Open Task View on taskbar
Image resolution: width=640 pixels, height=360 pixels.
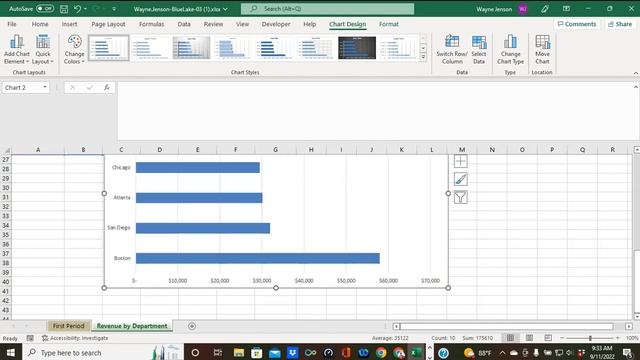point(218,352)
